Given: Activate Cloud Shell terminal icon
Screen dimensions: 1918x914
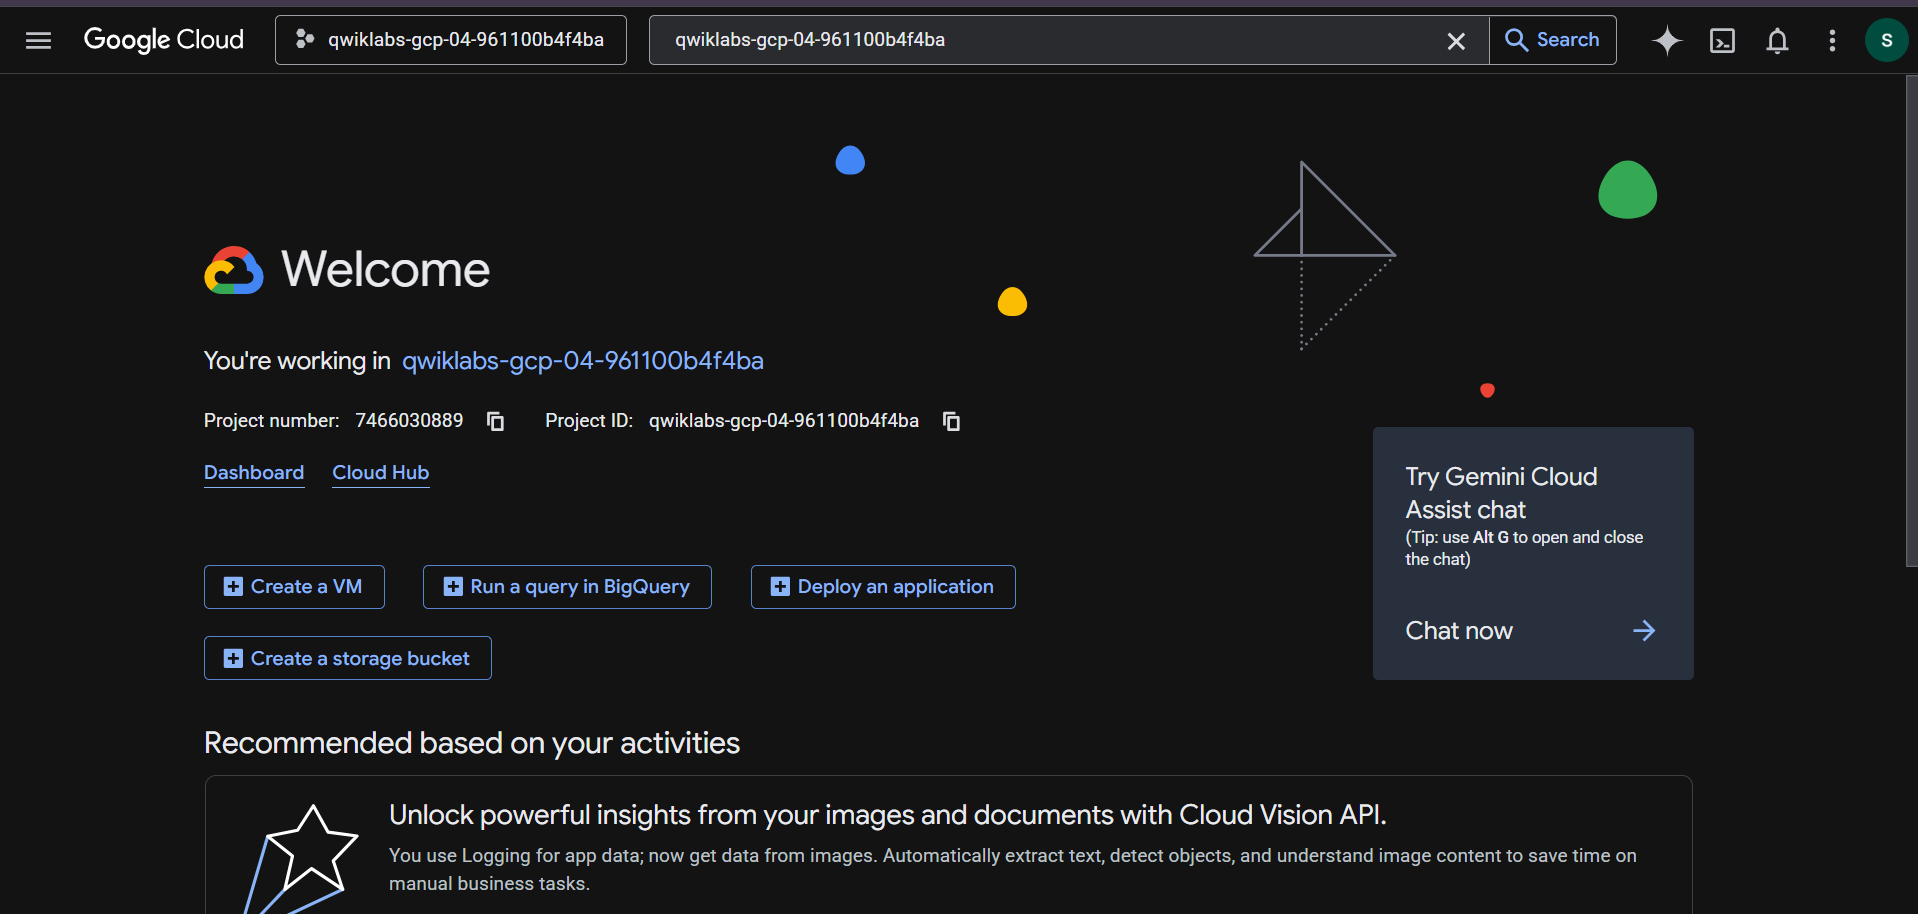Looking at the screenshot, I should tap(1722, 40).
